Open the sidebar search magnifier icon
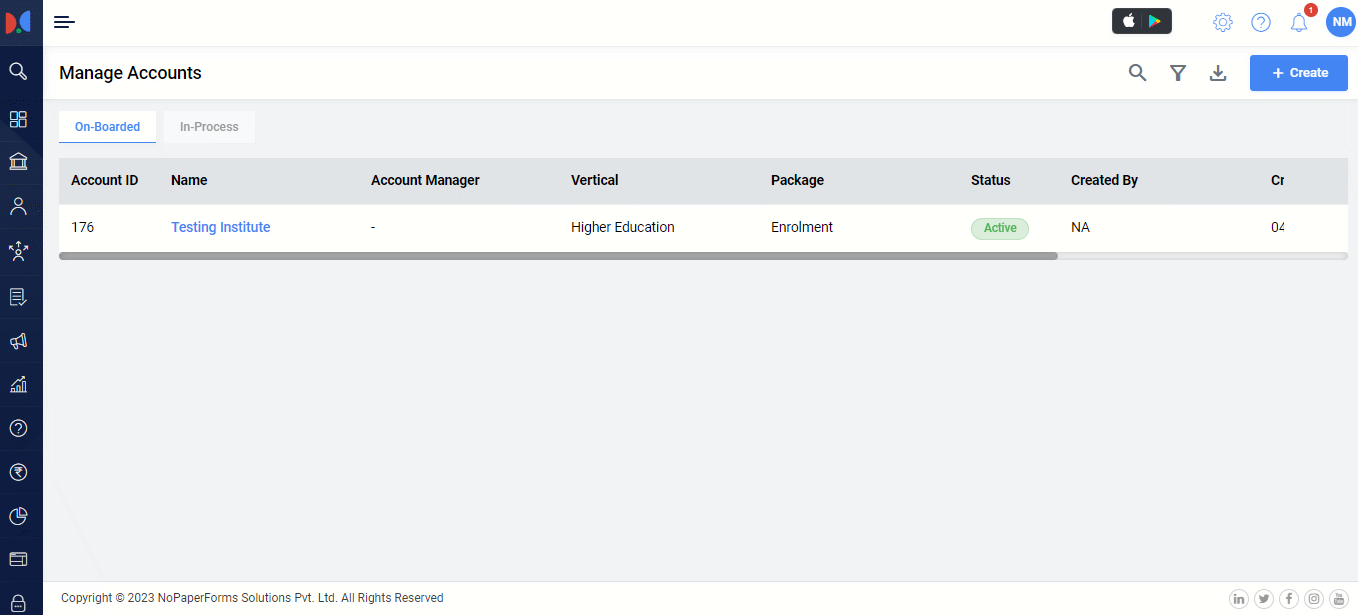1358x615 pixels. pyautogui.click(x=18, y=71)
